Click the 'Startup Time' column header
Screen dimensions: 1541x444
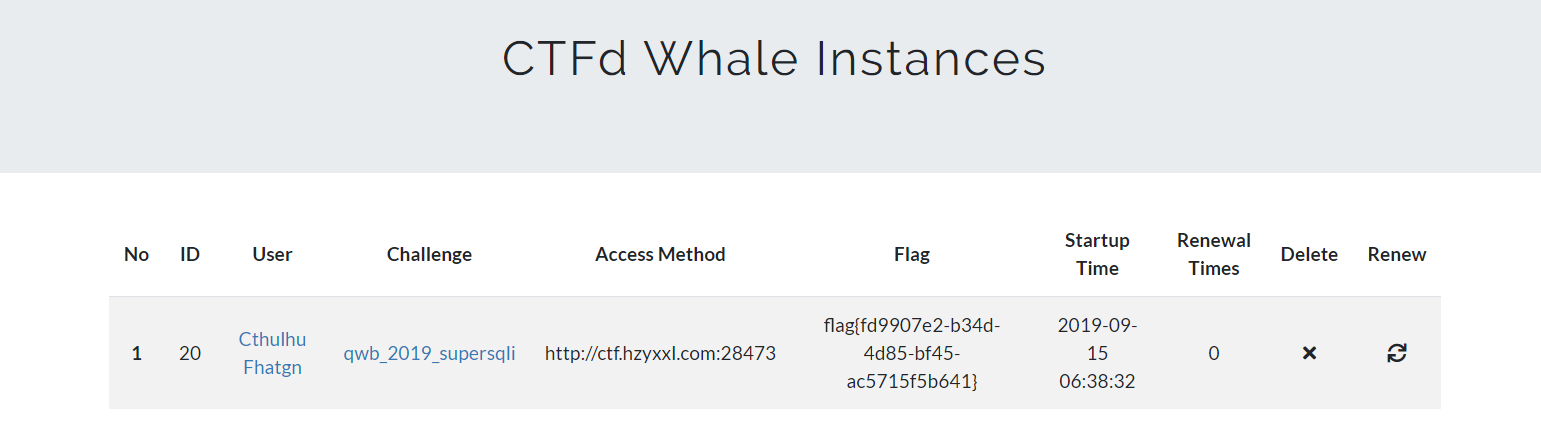pos(1097,254)
